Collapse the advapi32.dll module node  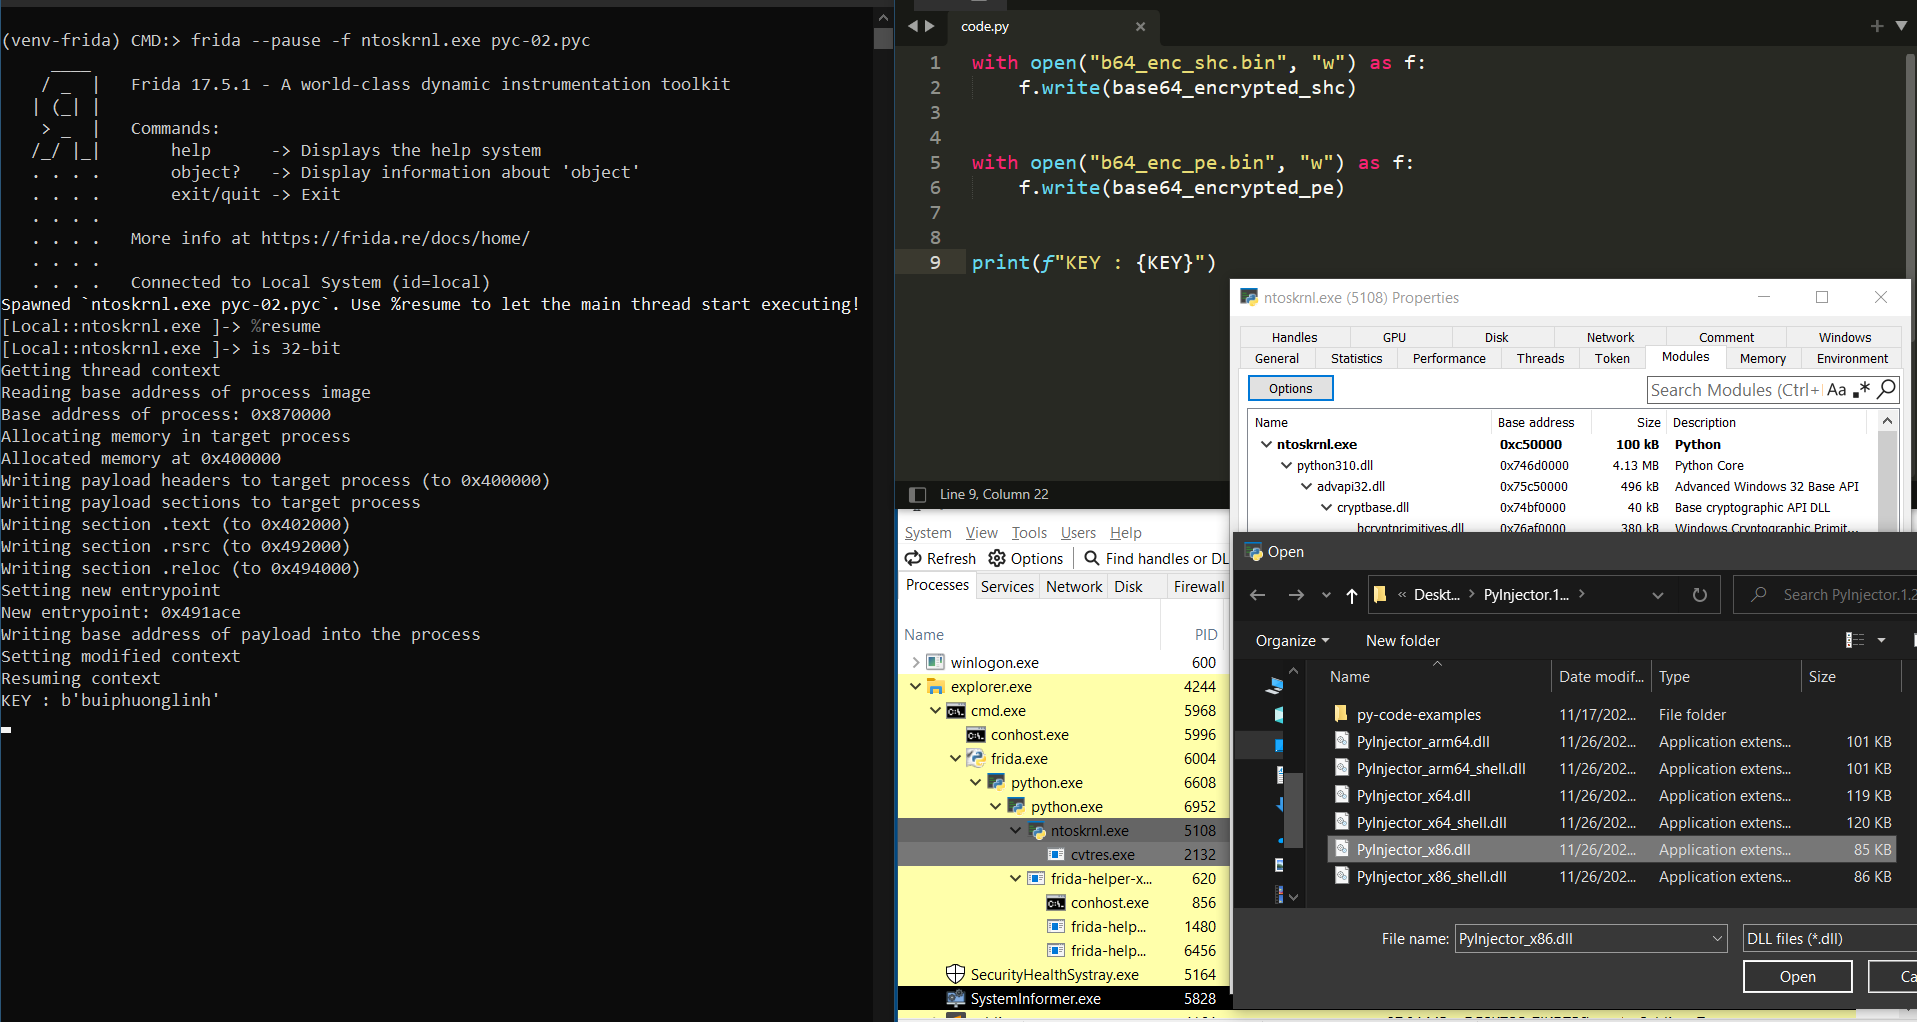pos(1306,486)
